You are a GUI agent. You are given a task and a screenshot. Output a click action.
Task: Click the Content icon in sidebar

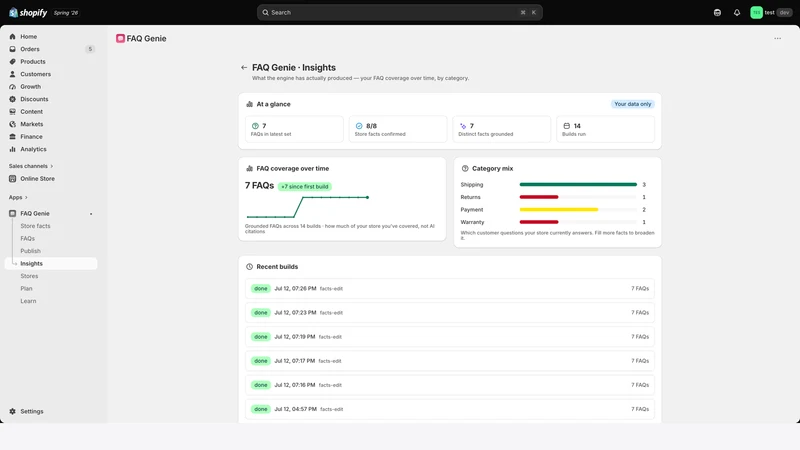[13, 112]
